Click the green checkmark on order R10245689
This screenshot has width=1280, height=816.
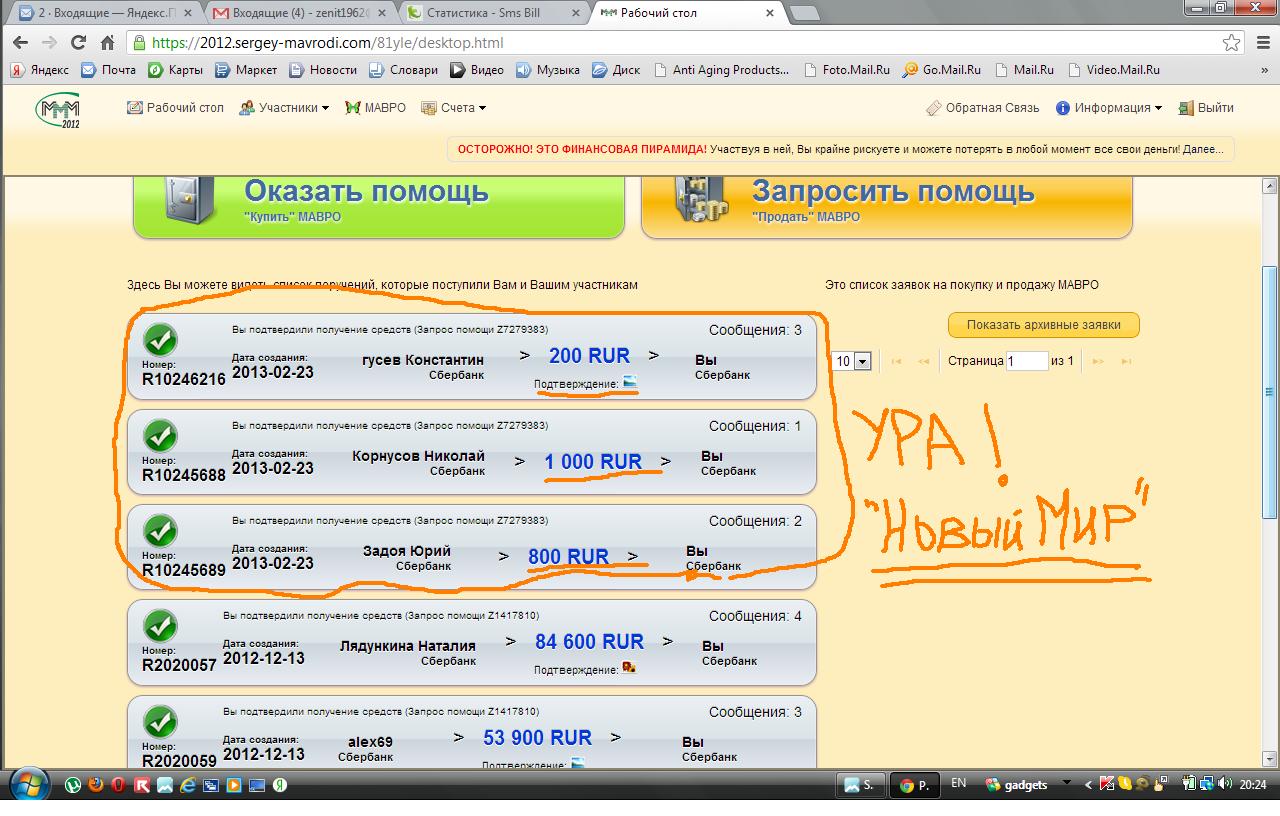click(160, 531)
